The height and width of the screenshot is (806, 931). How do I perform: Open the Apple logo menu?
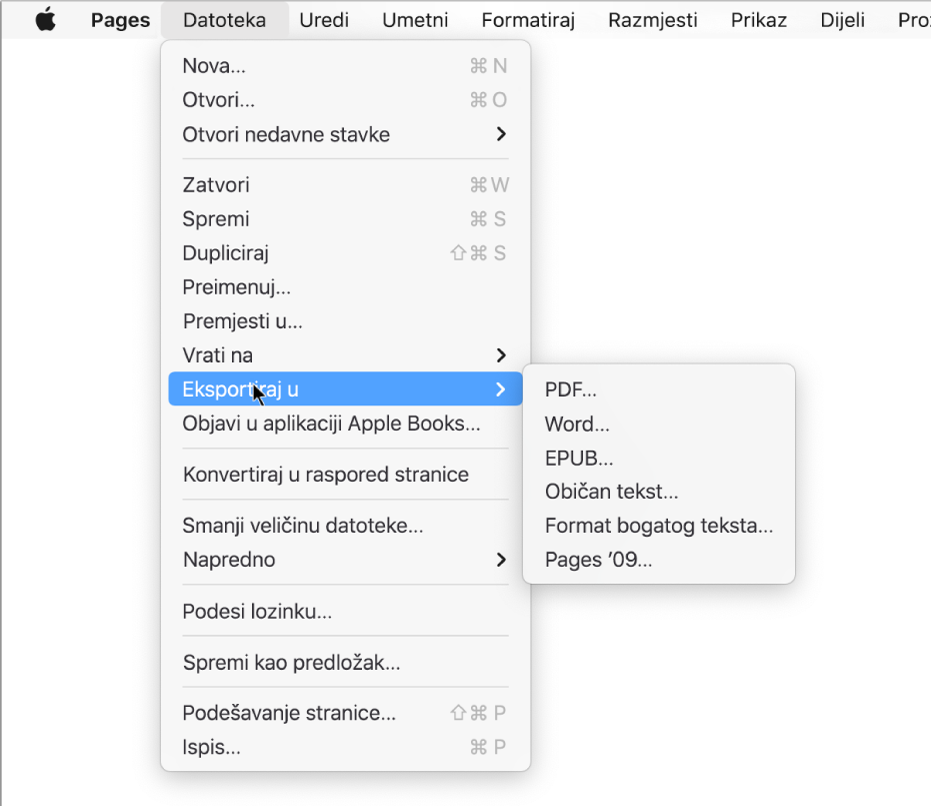[46, 20]
